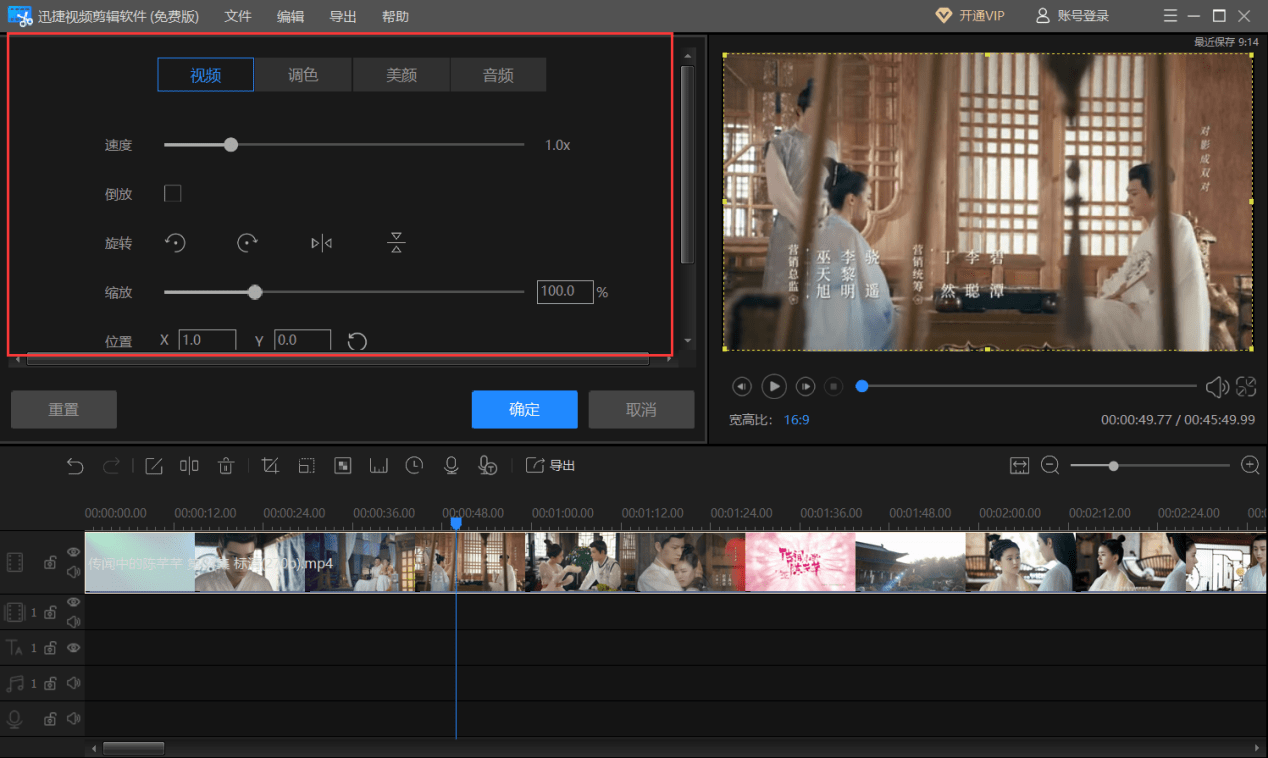Open the 文件 menu
The height and width of the screenshot is (758, 1268).
coord(238,16)
